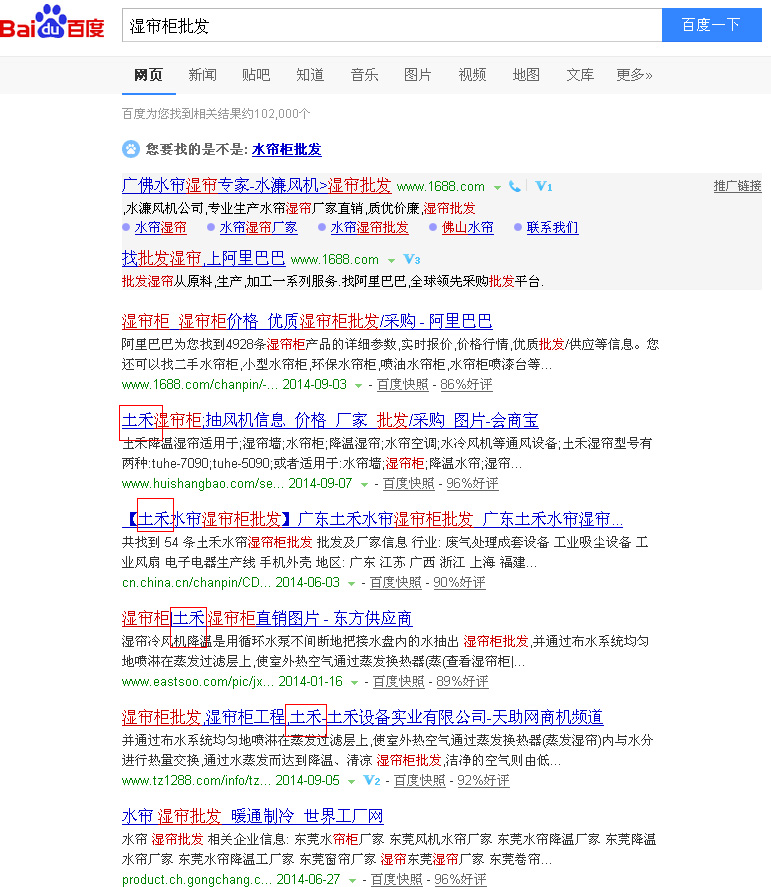Click the 百度一下 search button
The height and width of the screenshot is (887, 771).
(712, 25)
